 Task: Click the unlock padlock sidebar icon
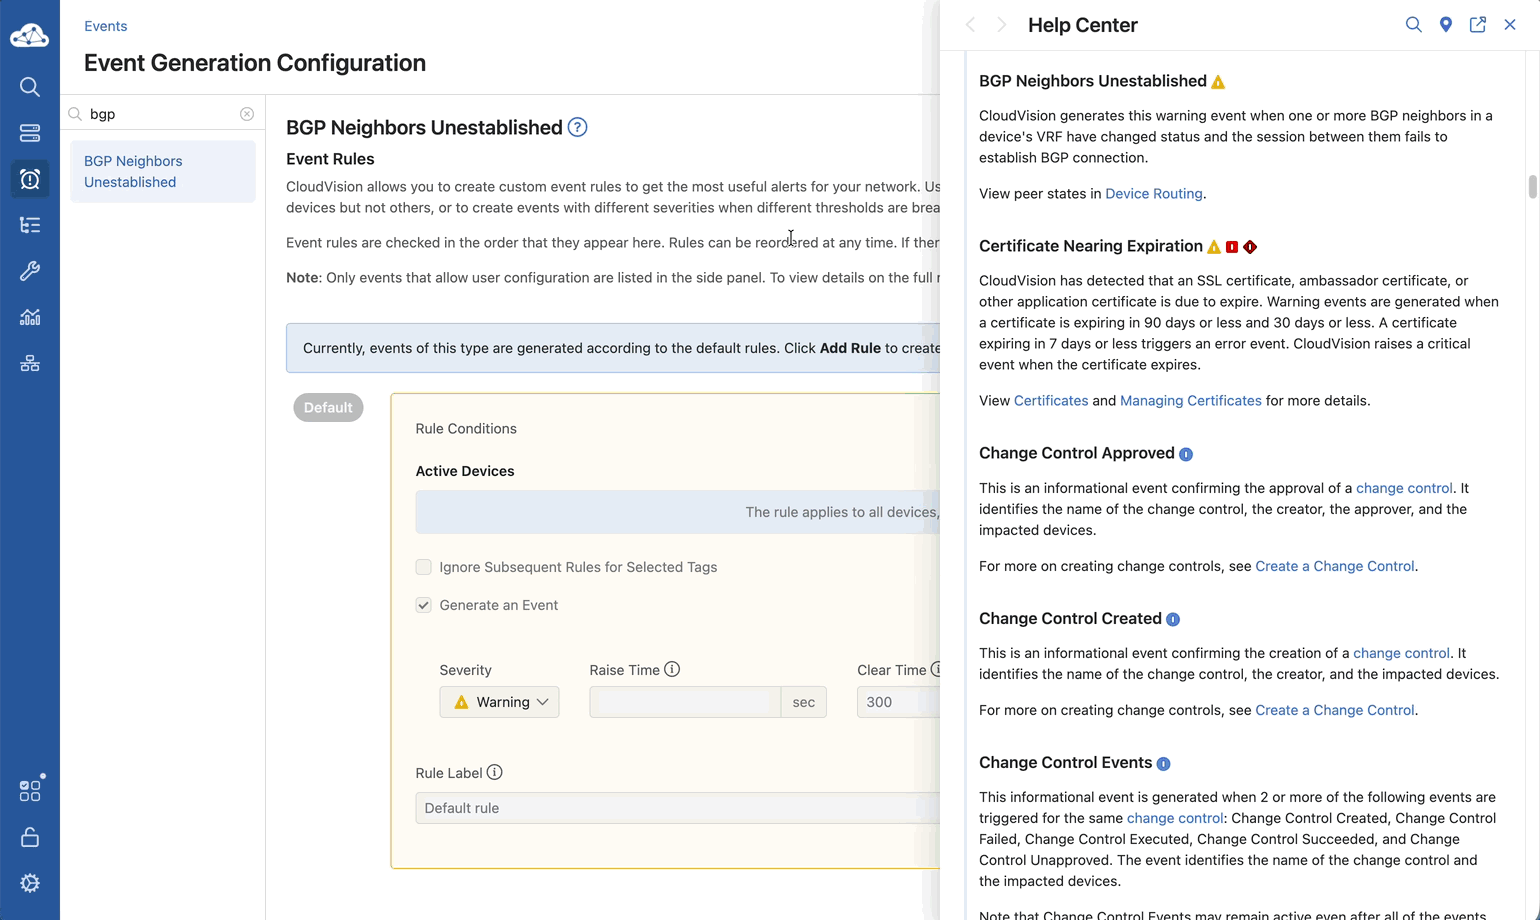30,837
